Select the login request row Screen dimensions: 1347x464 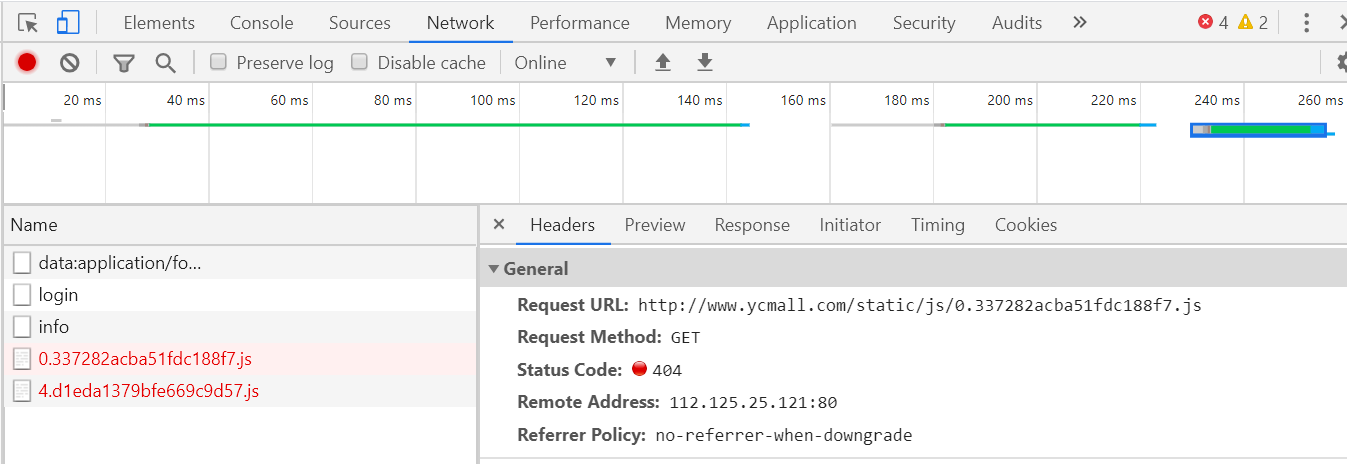pos(240,295)
